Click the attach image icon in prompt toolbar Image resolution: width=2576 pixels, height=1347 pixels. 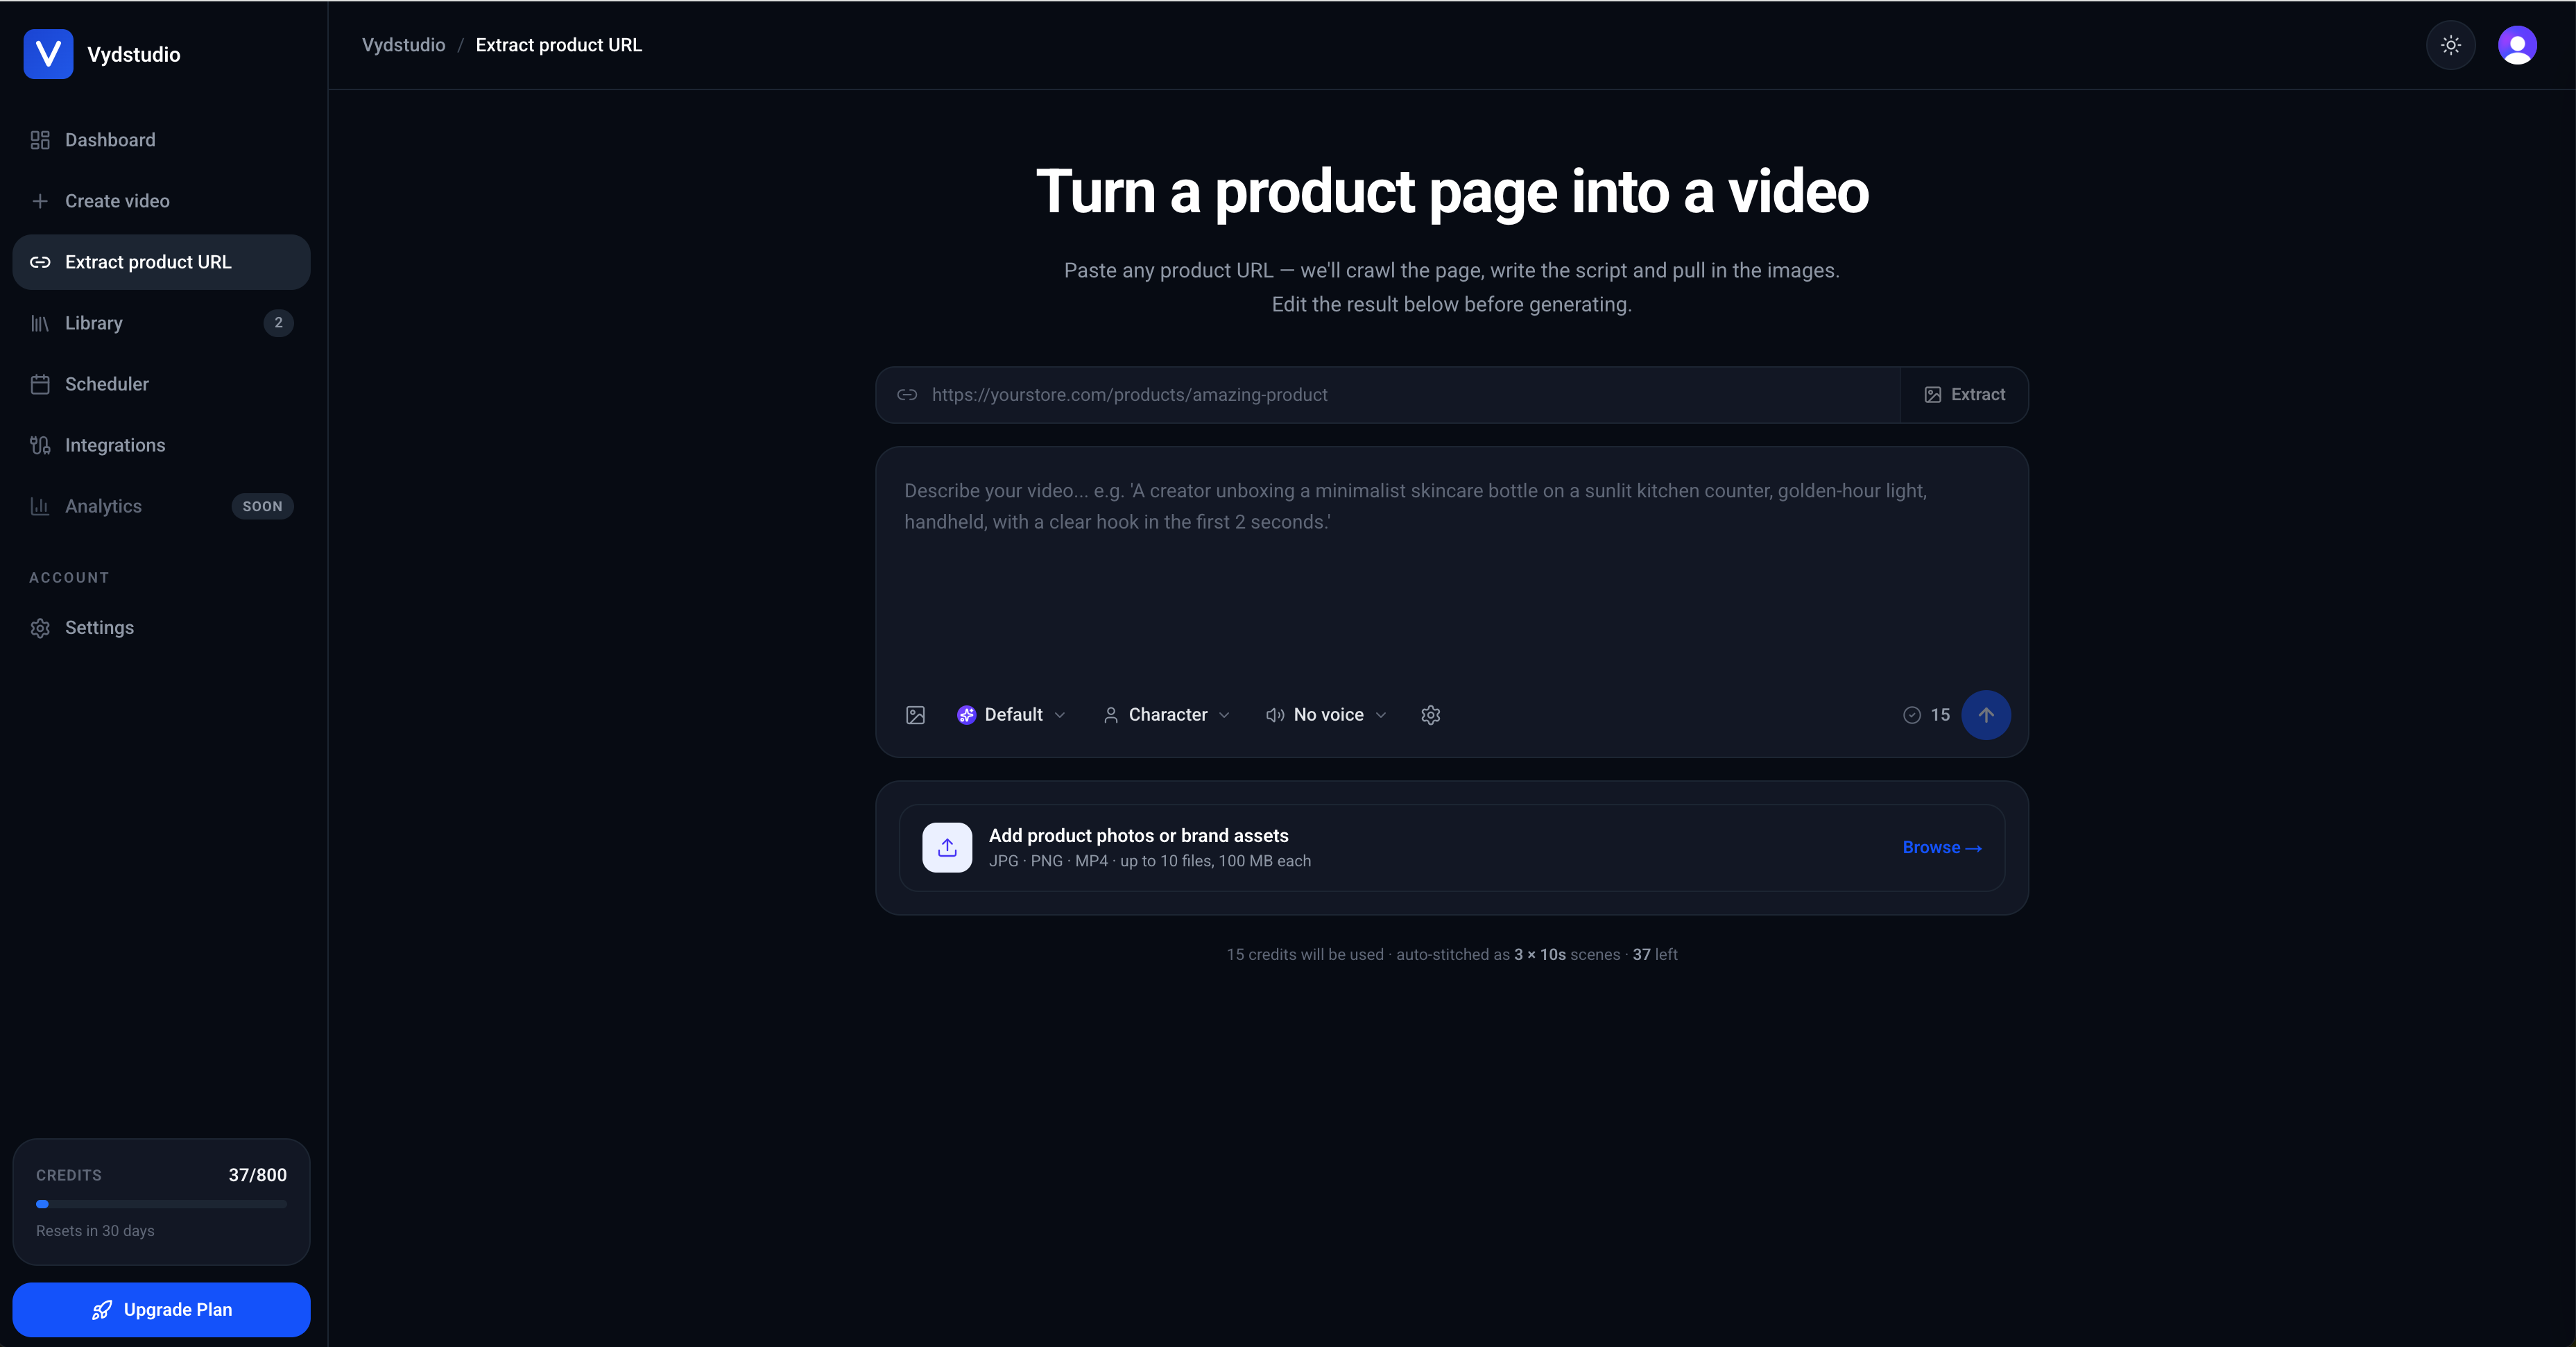(x=915, y=715)
